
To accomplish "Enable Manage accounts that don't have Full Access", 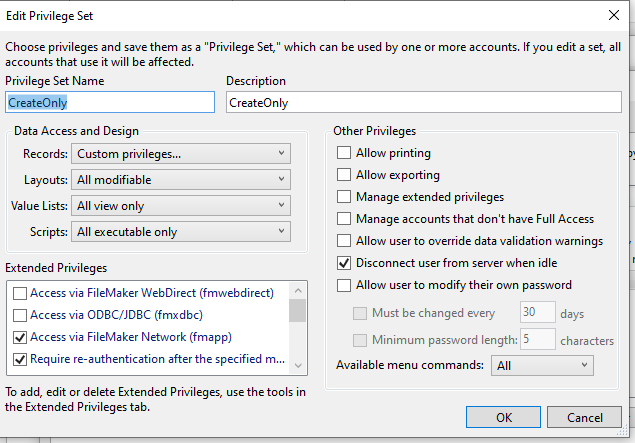I will pos(345,219).
